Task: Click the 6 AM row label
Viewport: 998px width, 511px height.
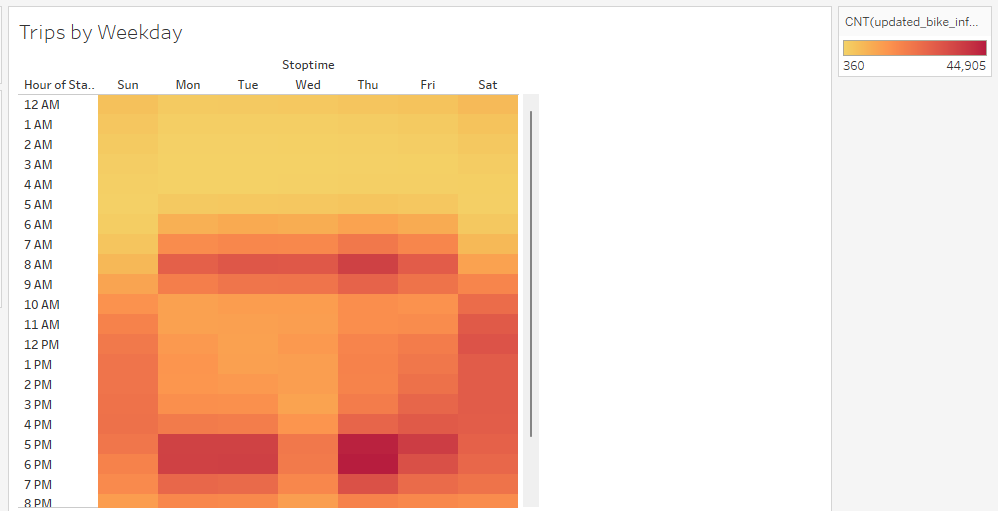Action: [38, 225]
